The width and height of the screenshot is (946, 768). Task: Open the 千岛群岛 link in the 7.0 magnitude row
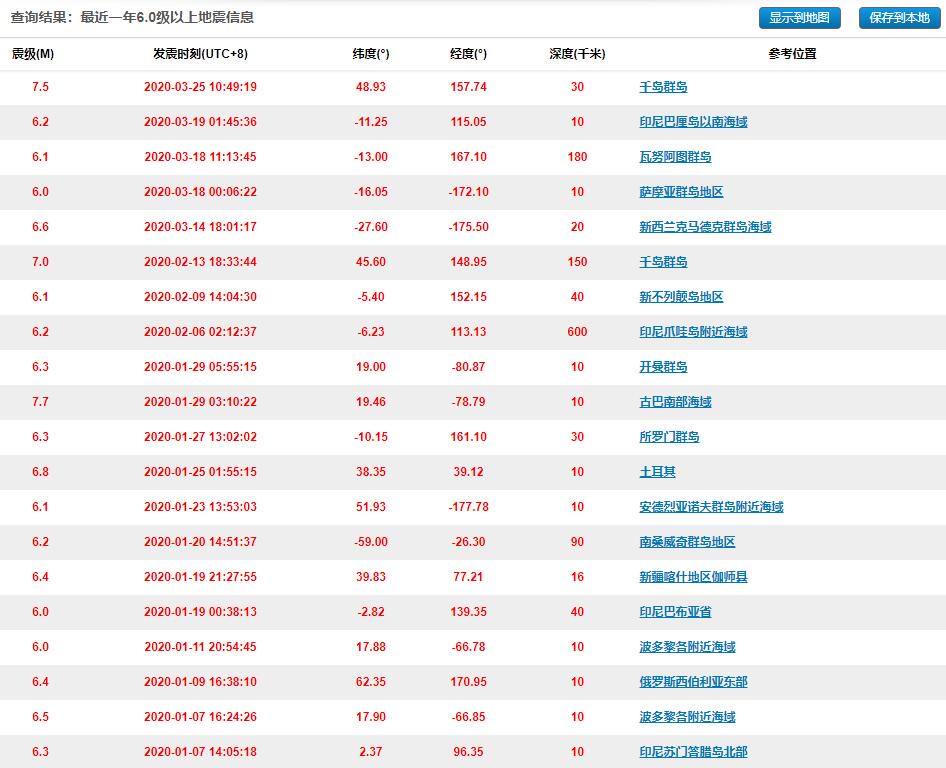(663, 262)
